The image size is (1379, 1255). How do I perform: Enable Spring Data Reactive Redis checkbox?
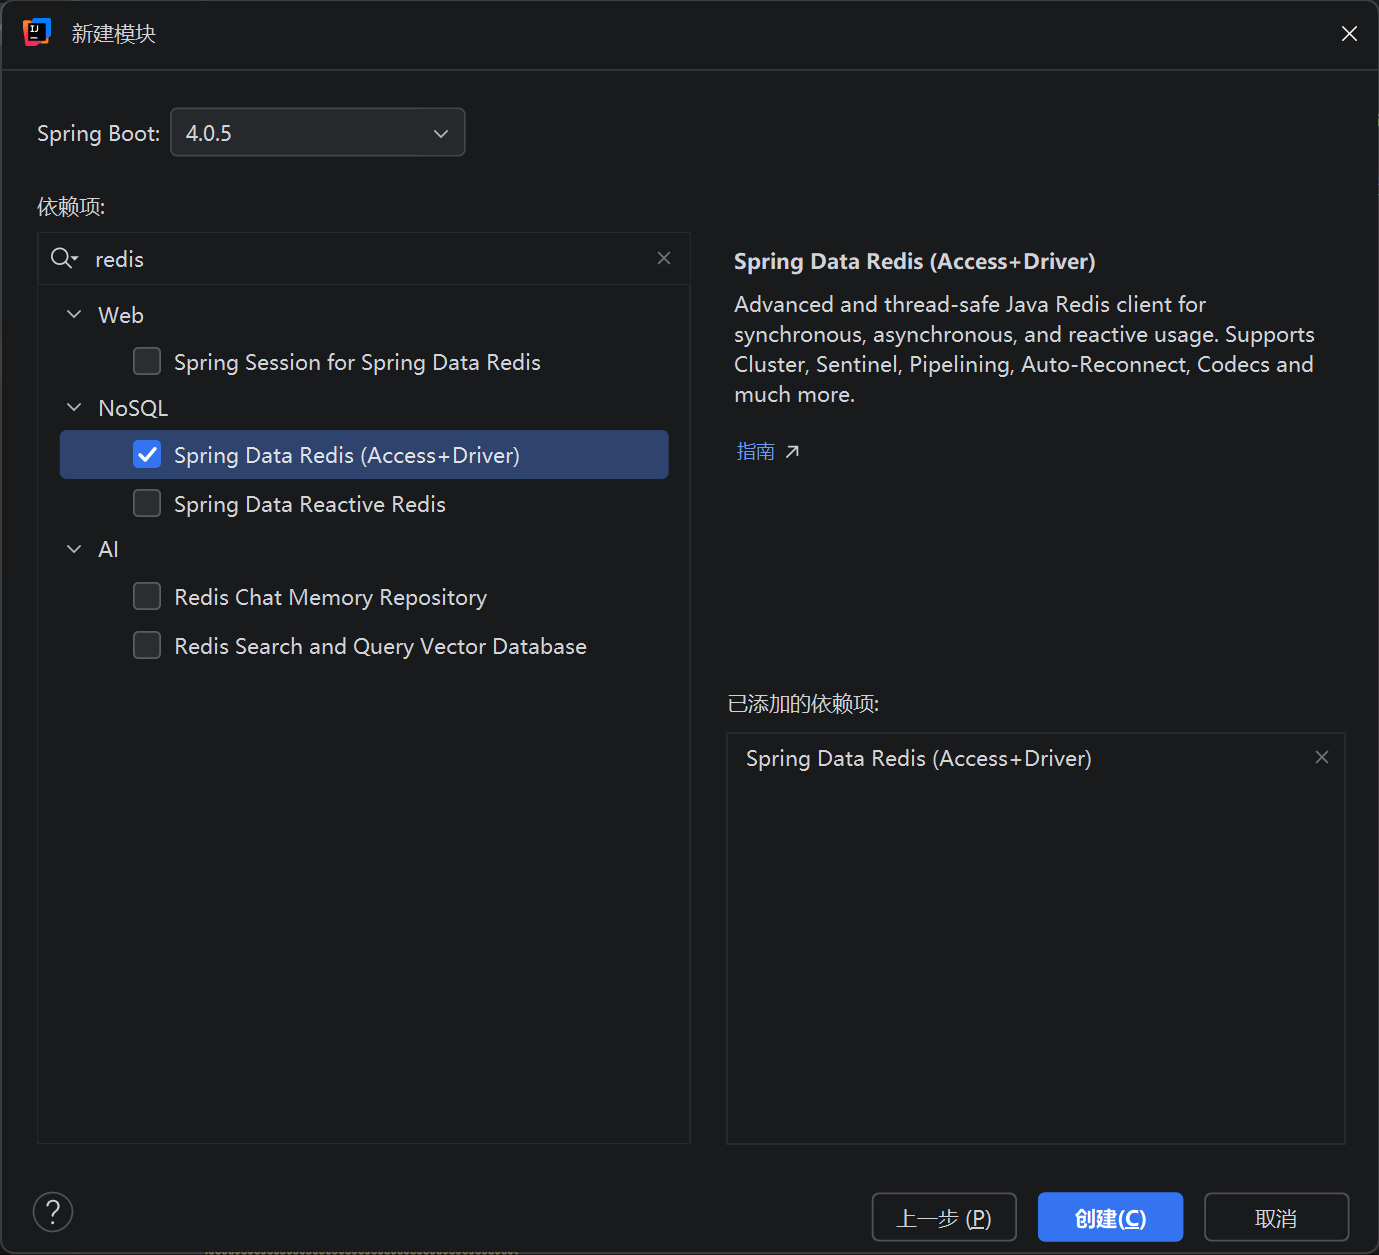[x=147, y=503]
